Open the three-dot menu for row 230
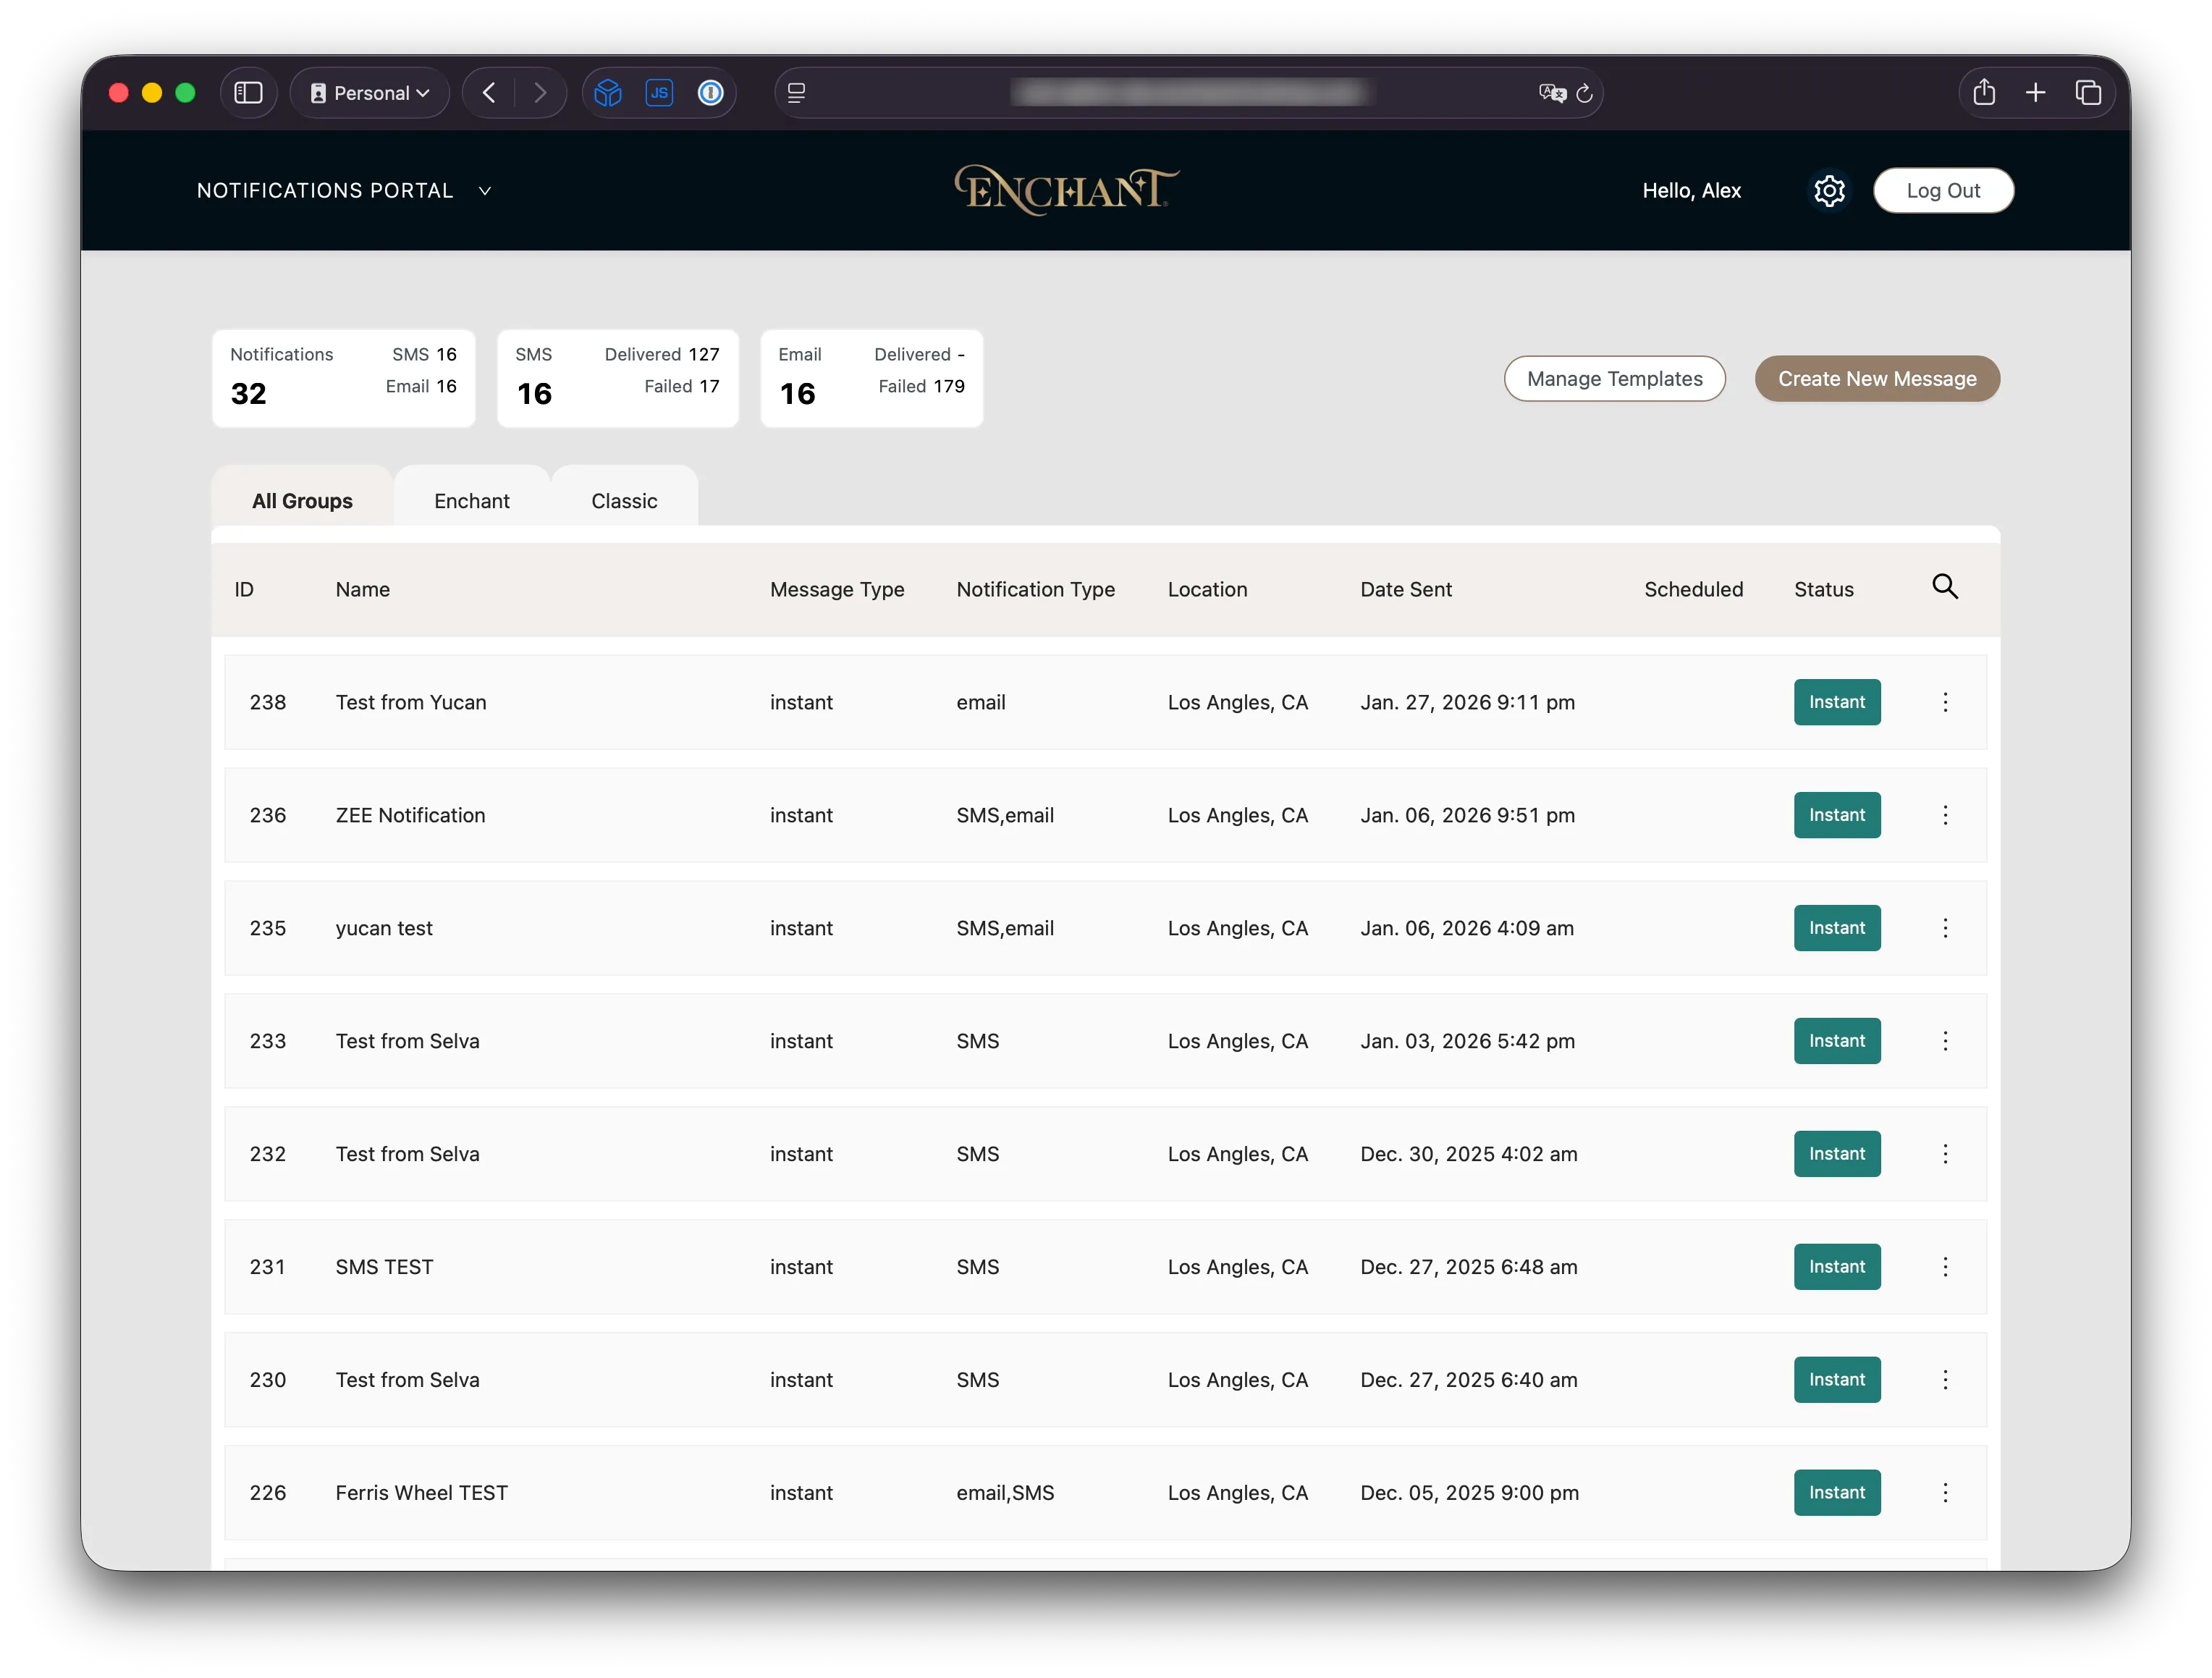The image size is (2212, 1678). point(1944,1380)
